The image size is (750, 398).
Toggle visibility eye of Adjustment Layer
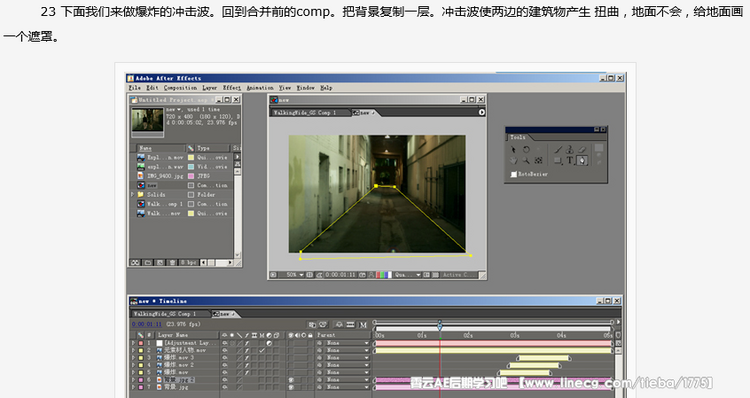225,343
